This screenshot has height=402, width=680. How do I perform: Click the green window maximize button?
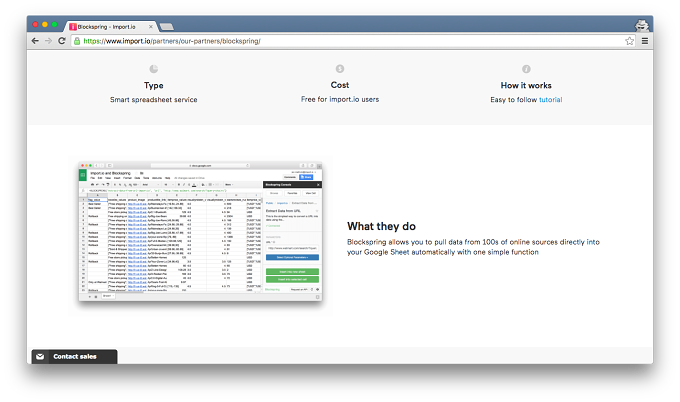[x=55, y=25]
